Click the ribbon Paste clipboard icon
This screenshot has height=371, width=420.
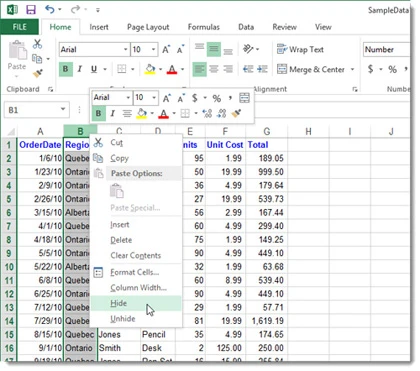17,51
